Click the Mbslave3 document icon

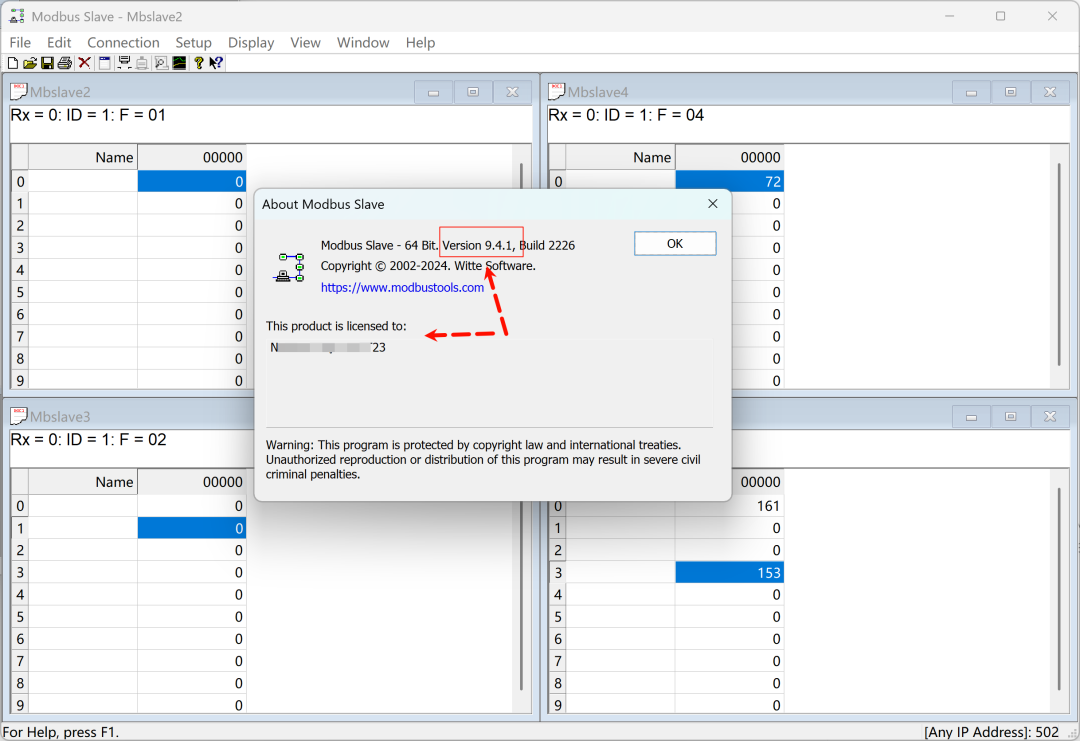tap(19, 415)
